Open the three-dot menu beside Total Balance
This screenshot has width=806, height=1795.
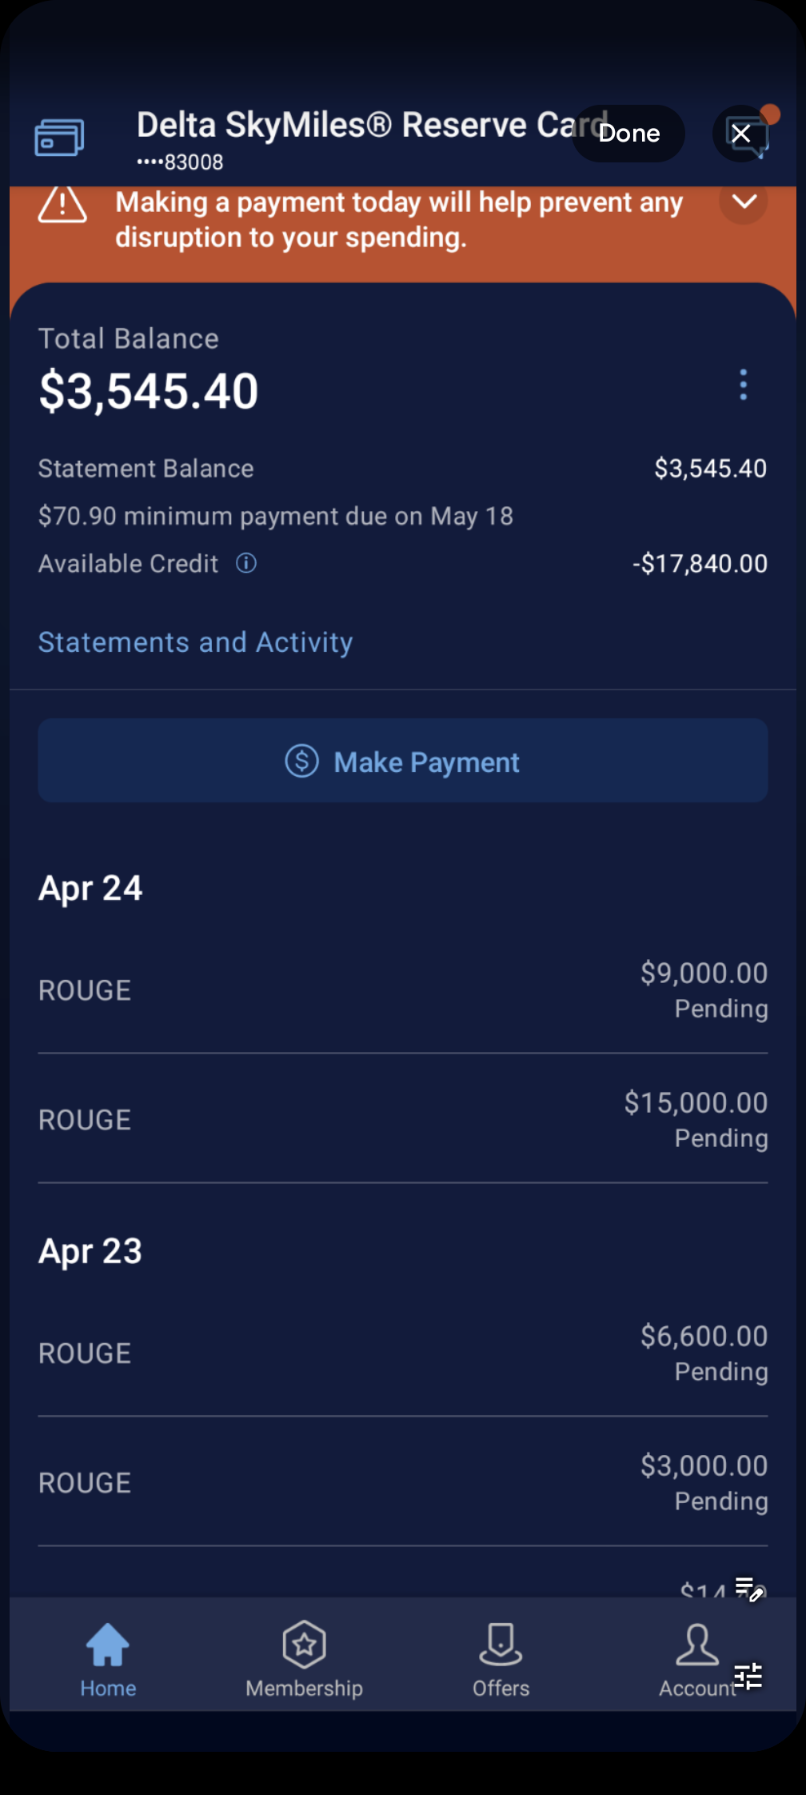point(743,385)
